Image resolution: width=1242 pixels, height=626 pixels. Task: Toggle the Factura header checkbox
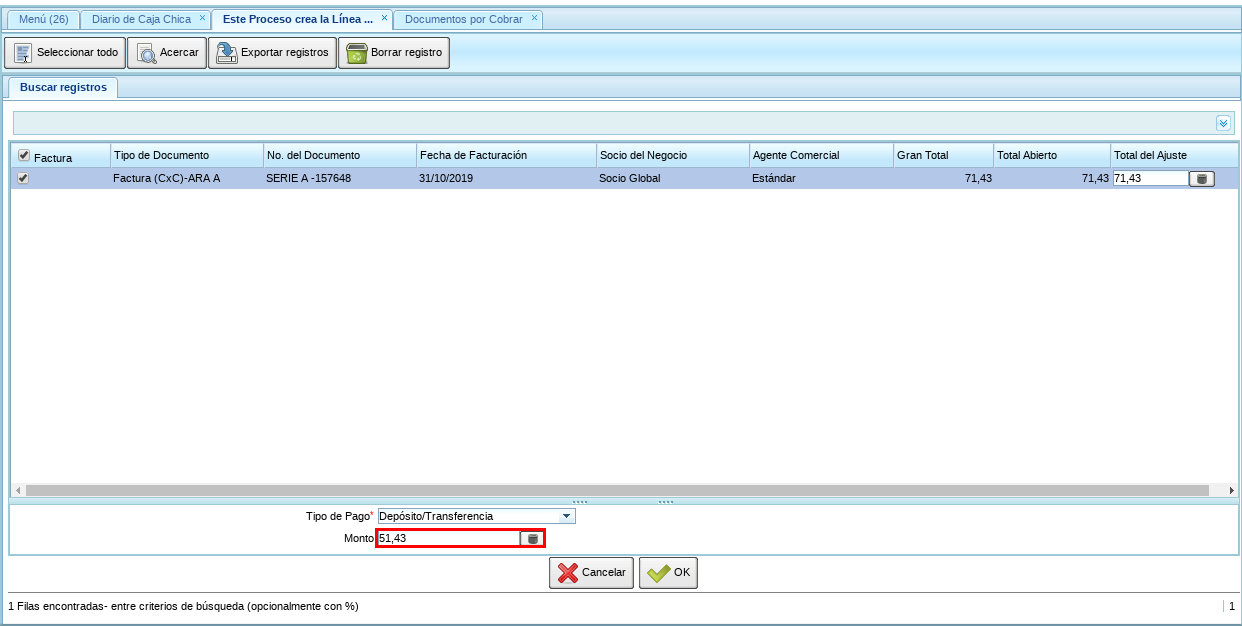click(x=24, y=156)
